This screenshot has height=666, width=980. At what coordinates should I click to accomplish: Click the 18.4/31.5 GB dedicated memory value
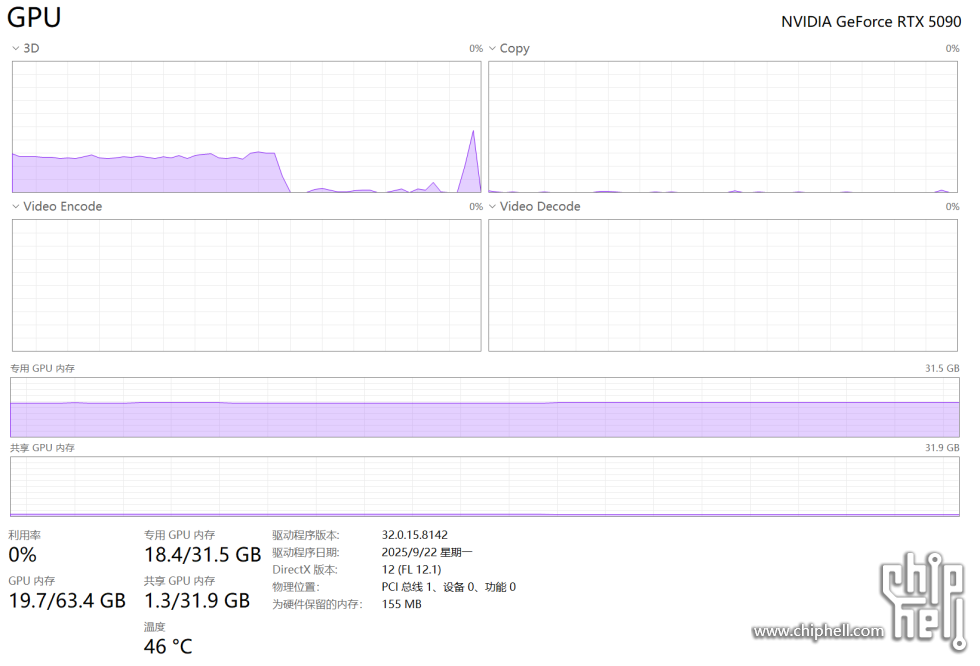202,554
